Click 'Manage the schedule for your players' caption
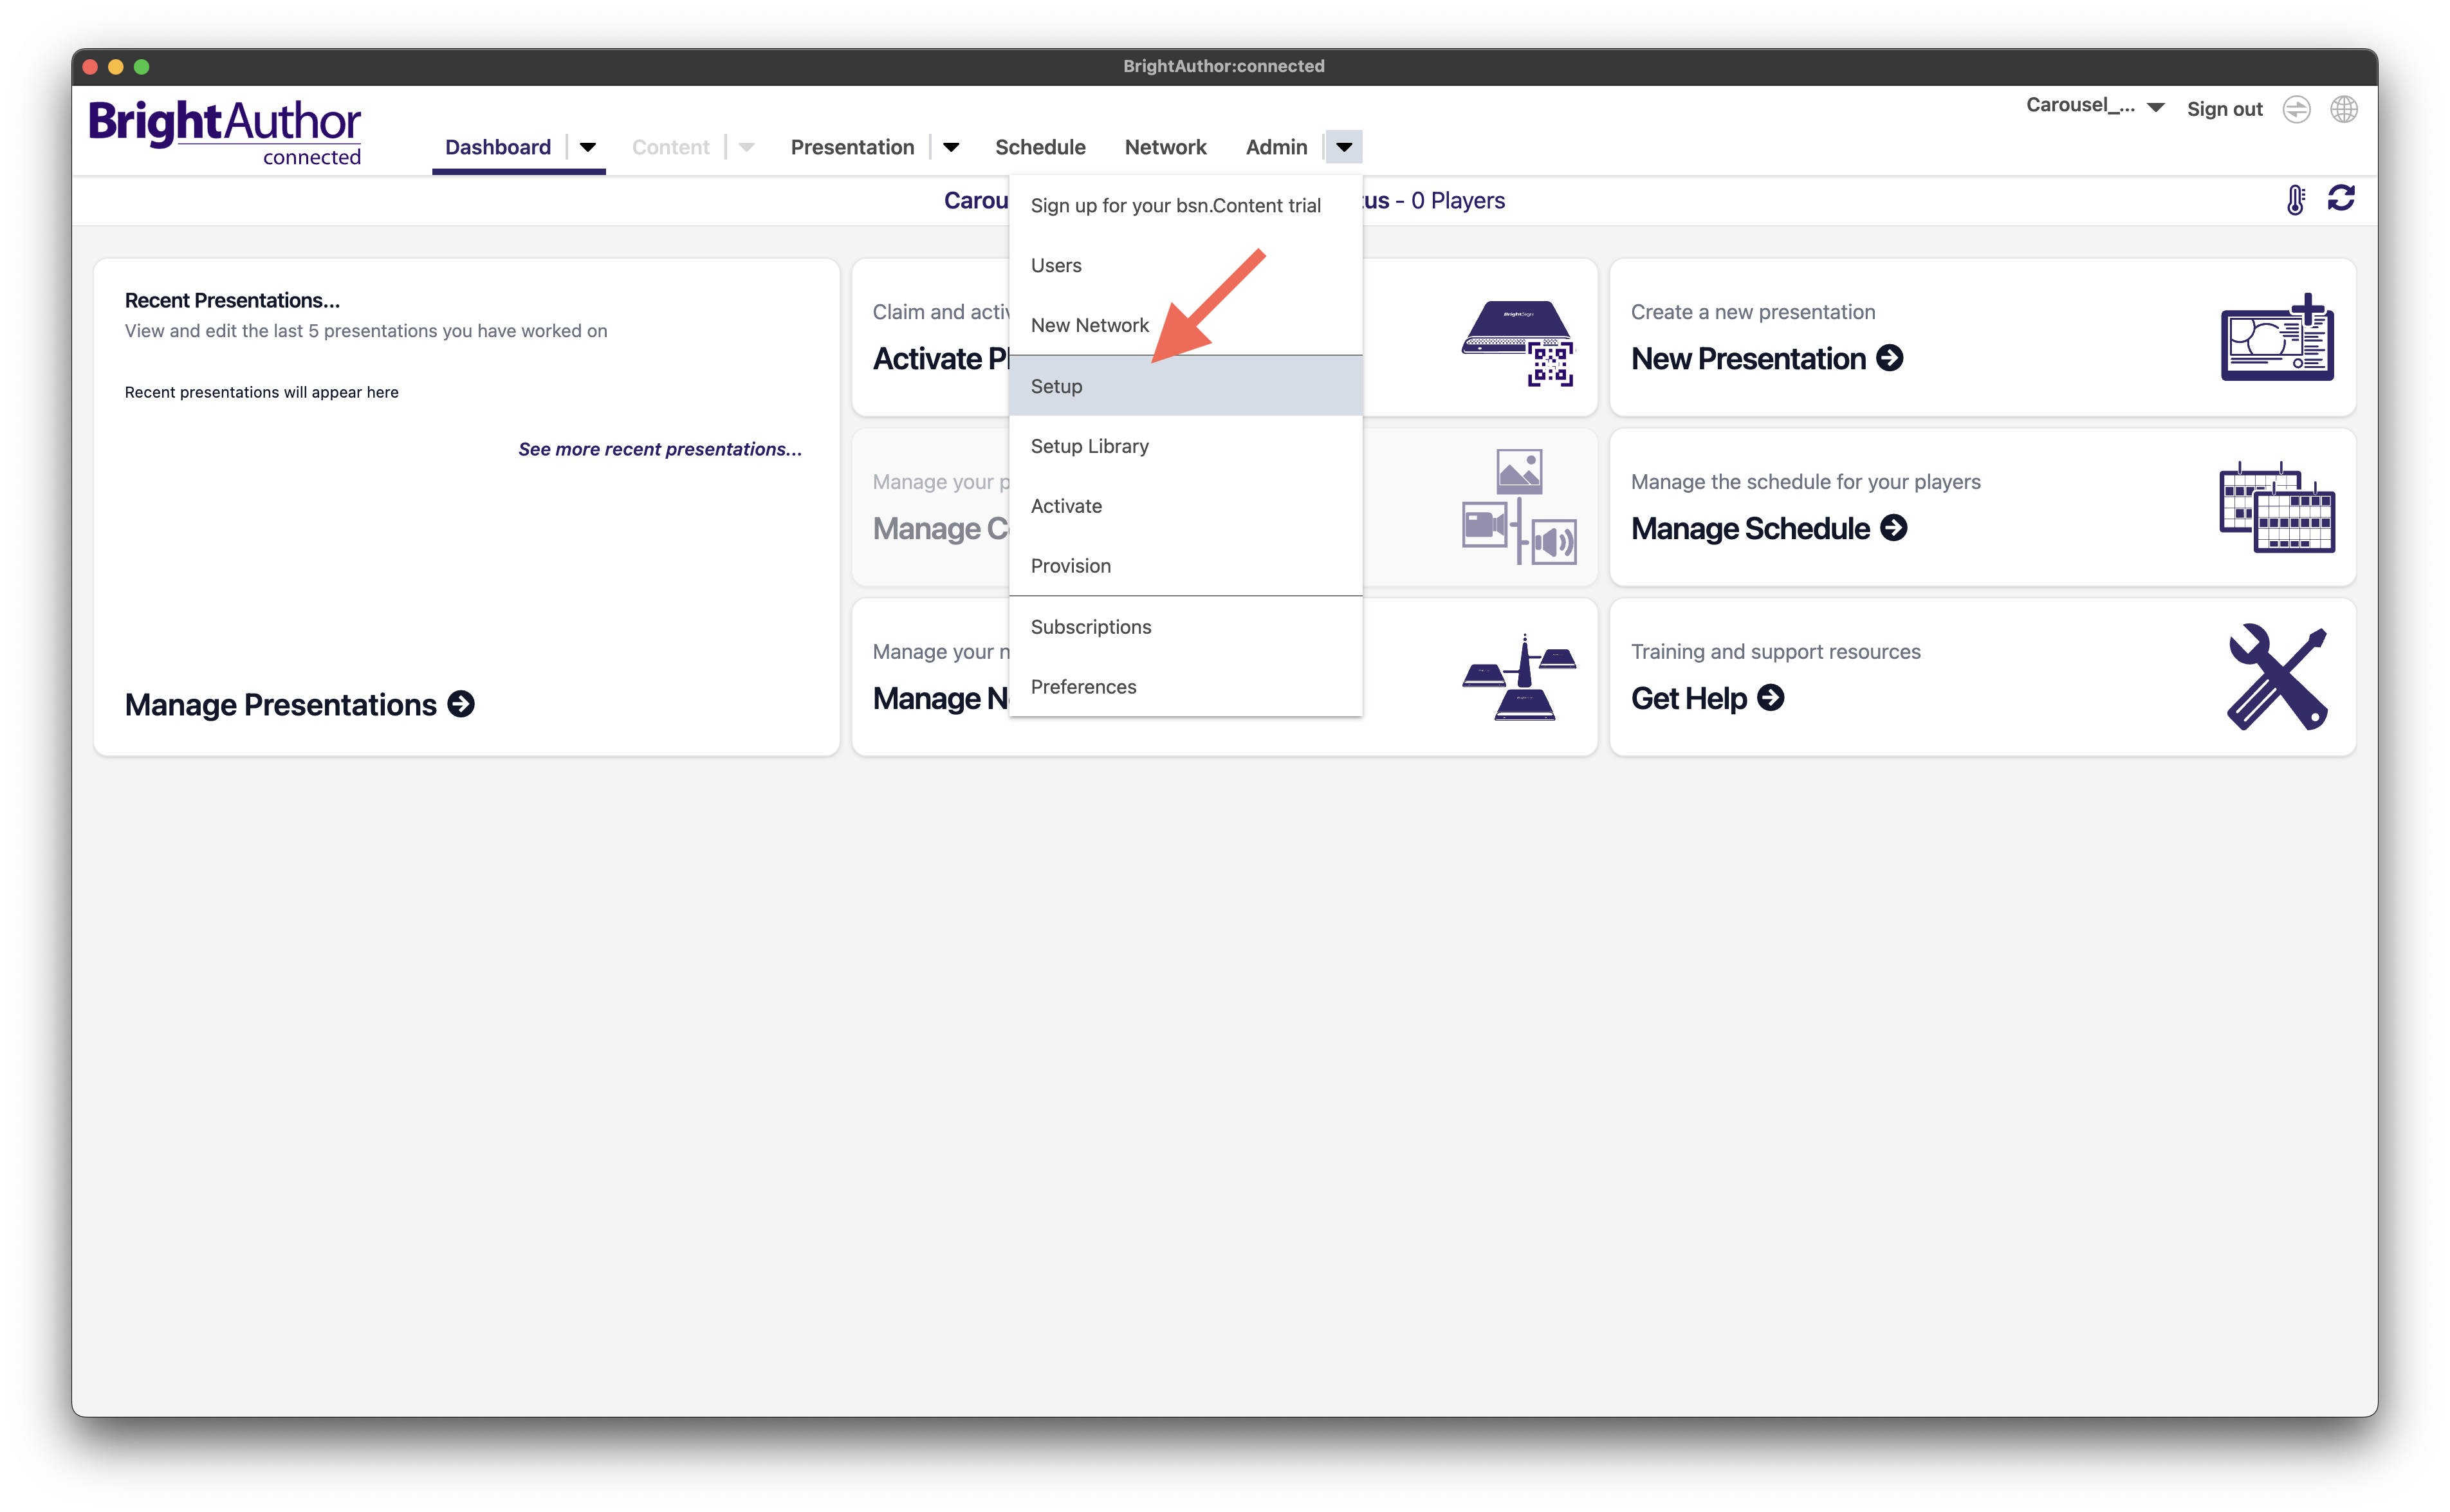 (1805, 482)
